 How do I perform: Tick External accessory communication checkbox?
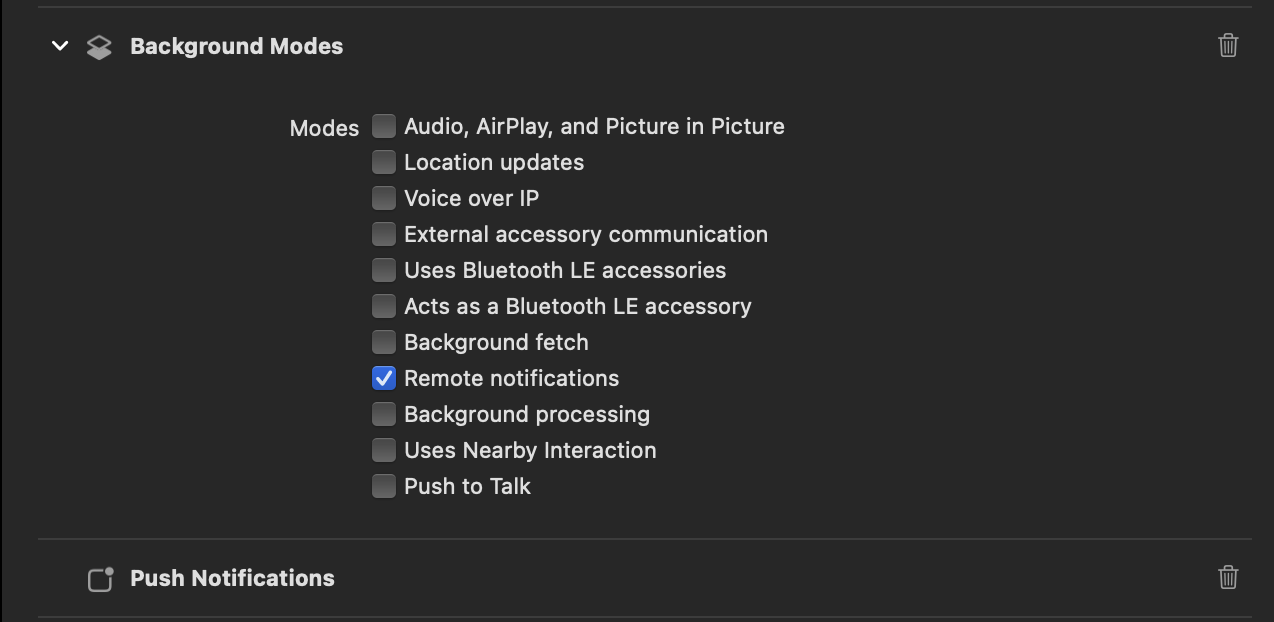384,234
